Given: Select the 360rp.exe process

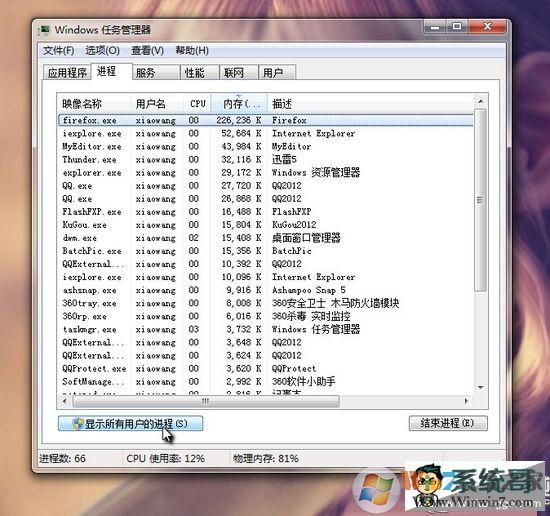Looking at the screenshot, I should click(x=266, y=316).
